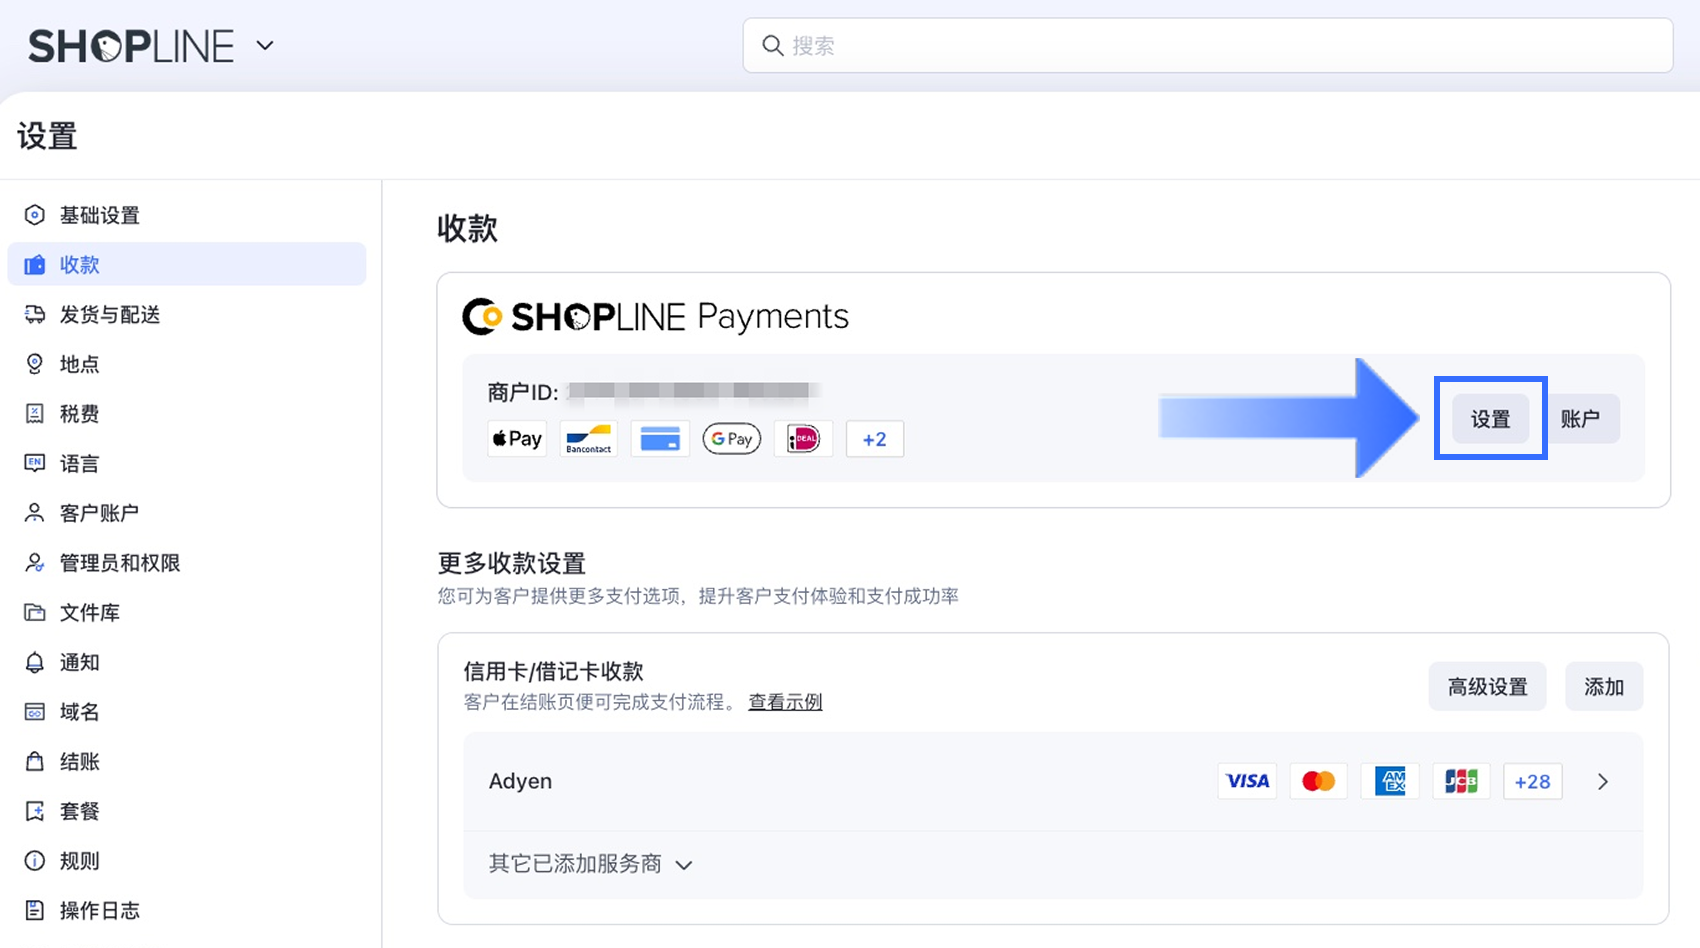
Task: Select 语言 menu item
Action: pos(187,463)
